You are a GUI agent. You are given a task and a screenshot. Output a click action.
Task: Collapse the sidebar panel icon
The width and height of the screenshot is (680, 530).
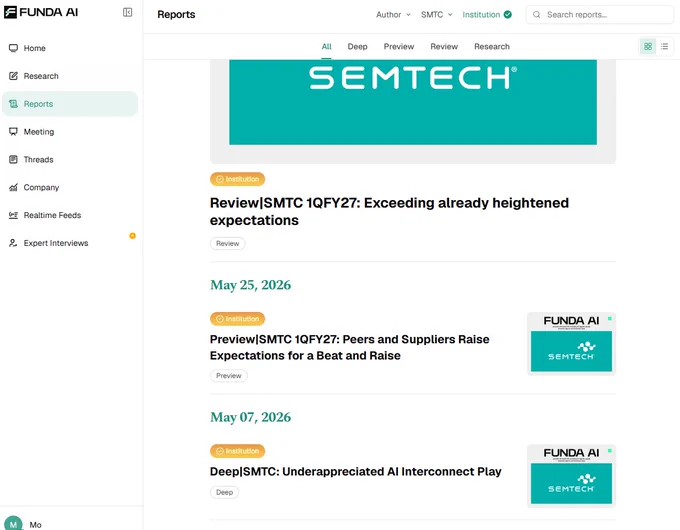click(128, 12)
